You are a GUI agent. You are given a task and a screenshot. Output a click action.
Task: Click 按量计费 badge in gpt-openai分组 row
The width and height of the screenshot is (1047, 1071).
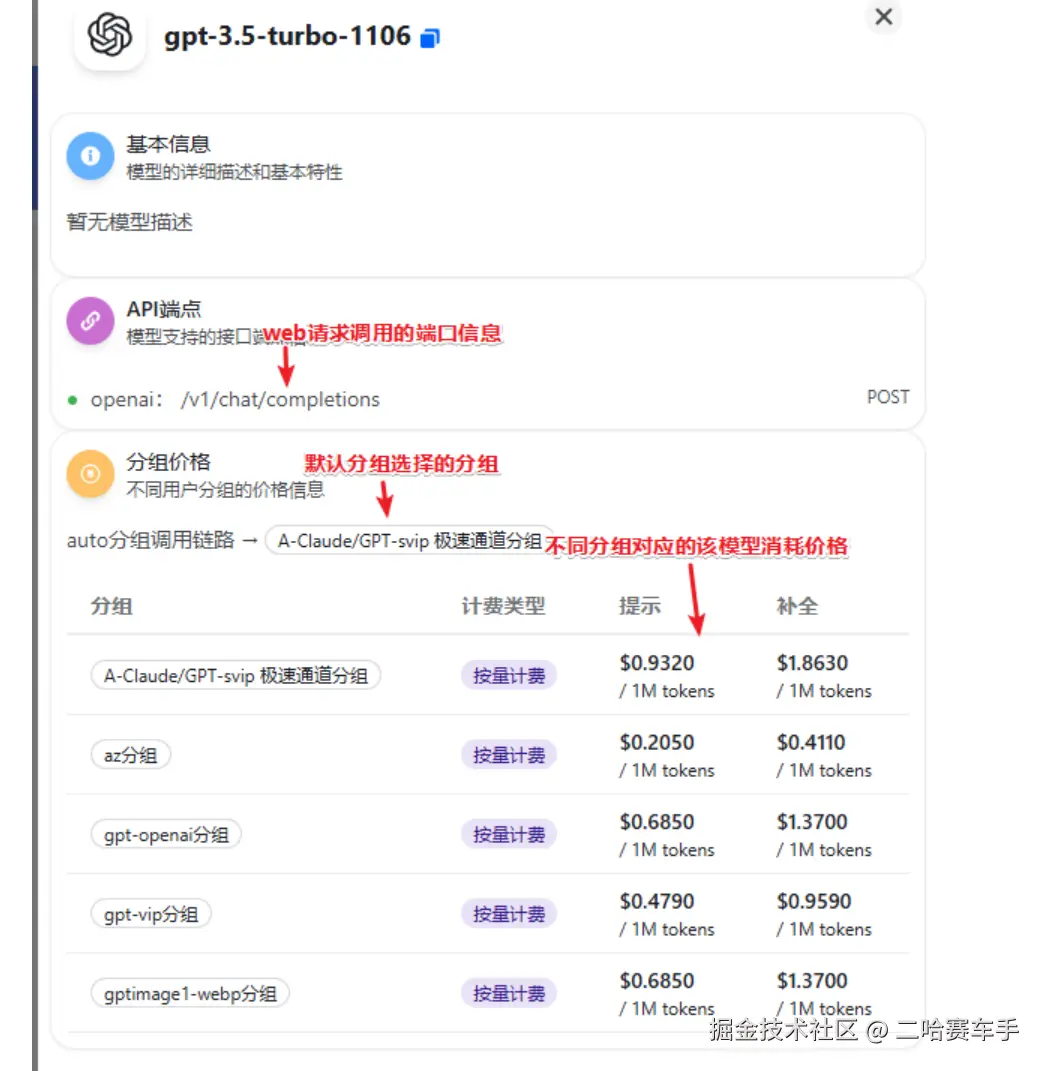(509, 834)
